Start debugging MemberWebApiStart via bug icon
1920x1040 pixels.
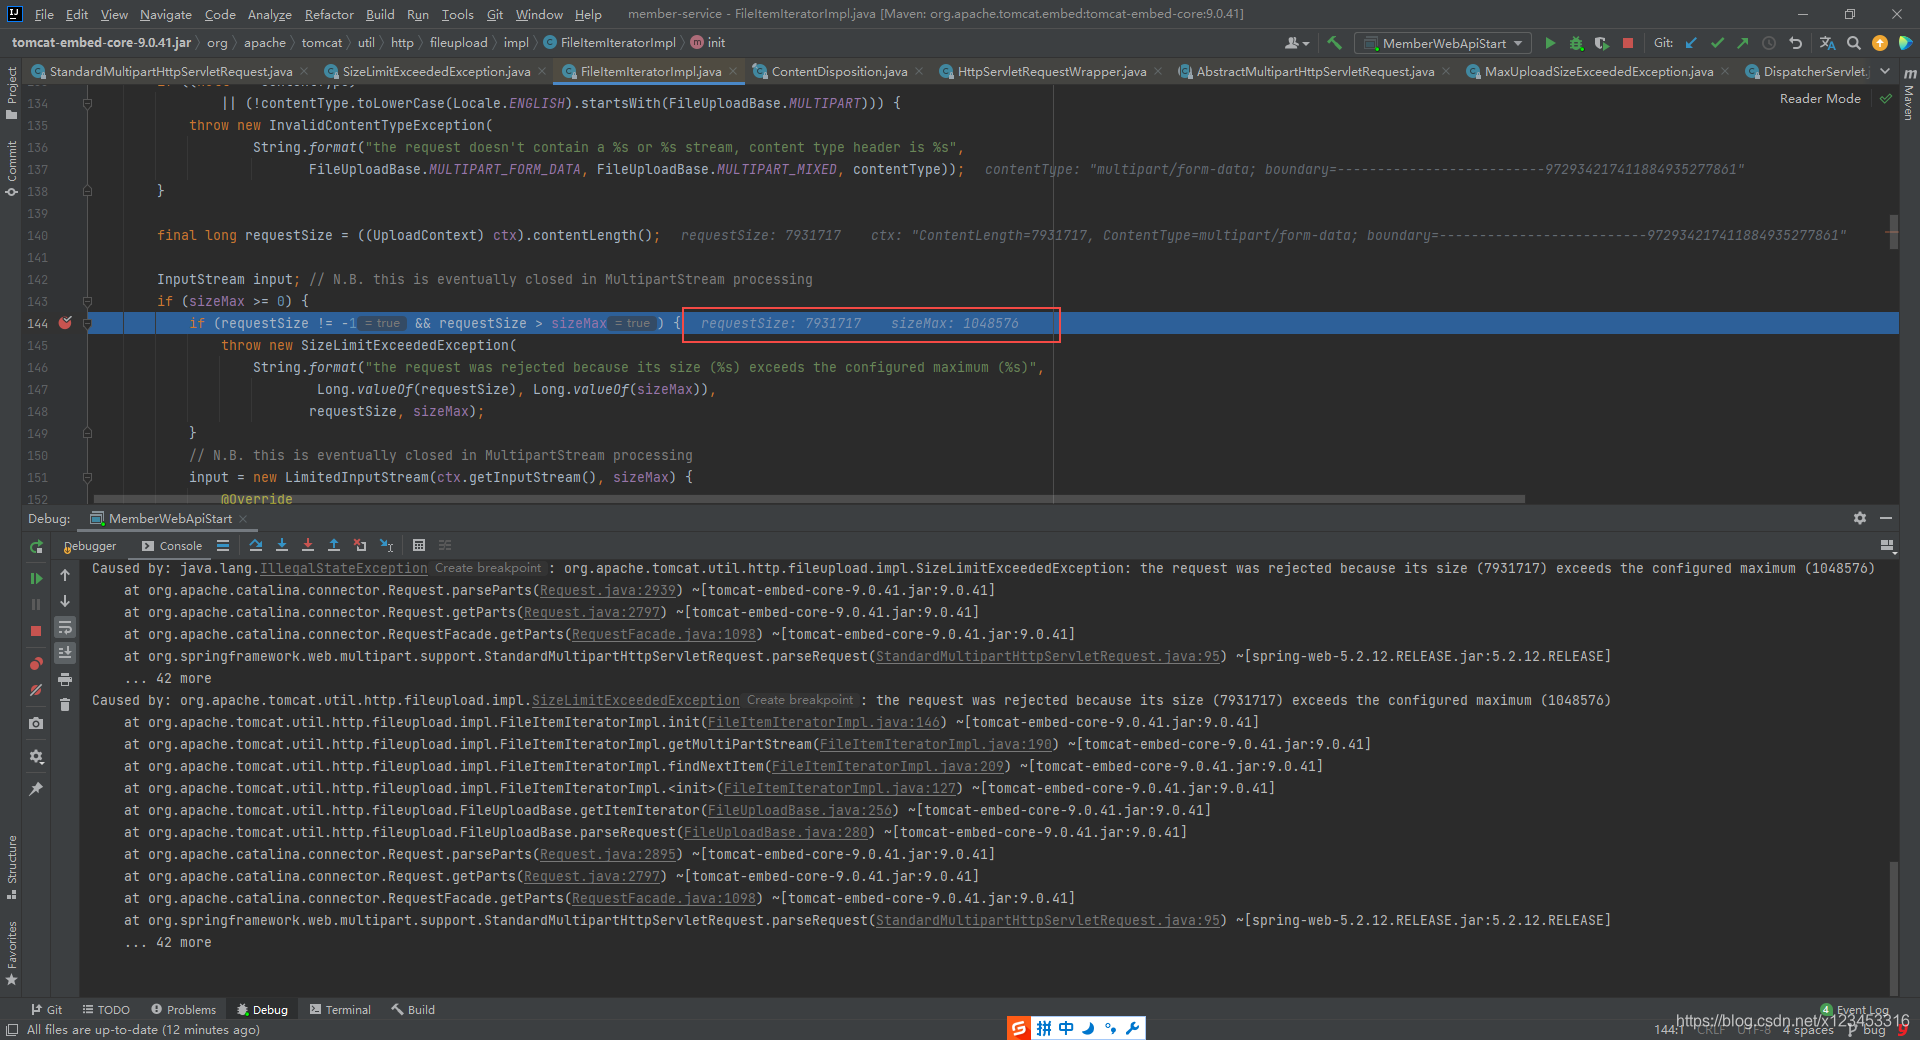pos(1577,43)
